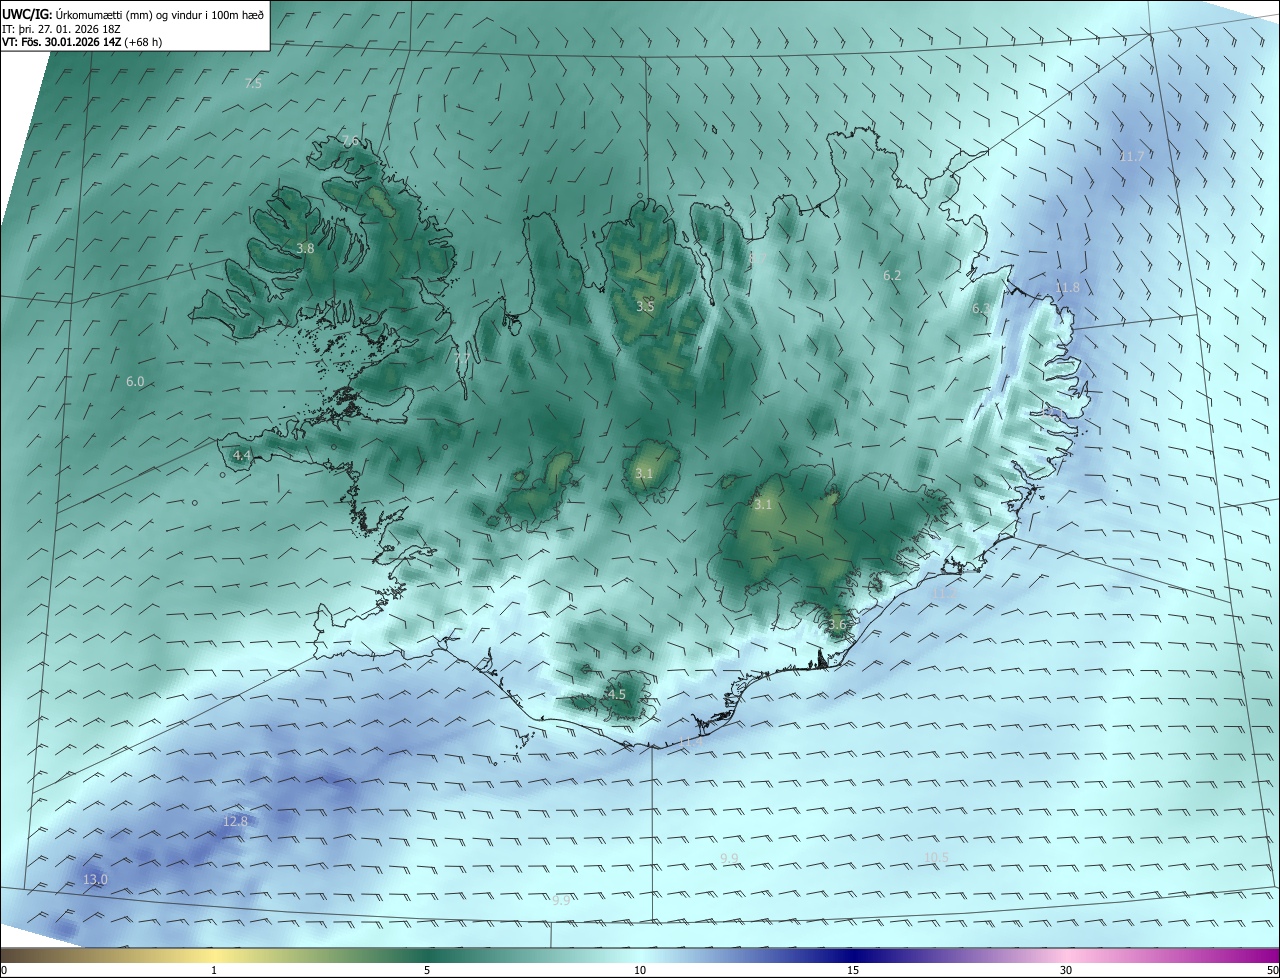
Task: Click the 10.5 value label over the ocean
Action: [x=936, y=858]
